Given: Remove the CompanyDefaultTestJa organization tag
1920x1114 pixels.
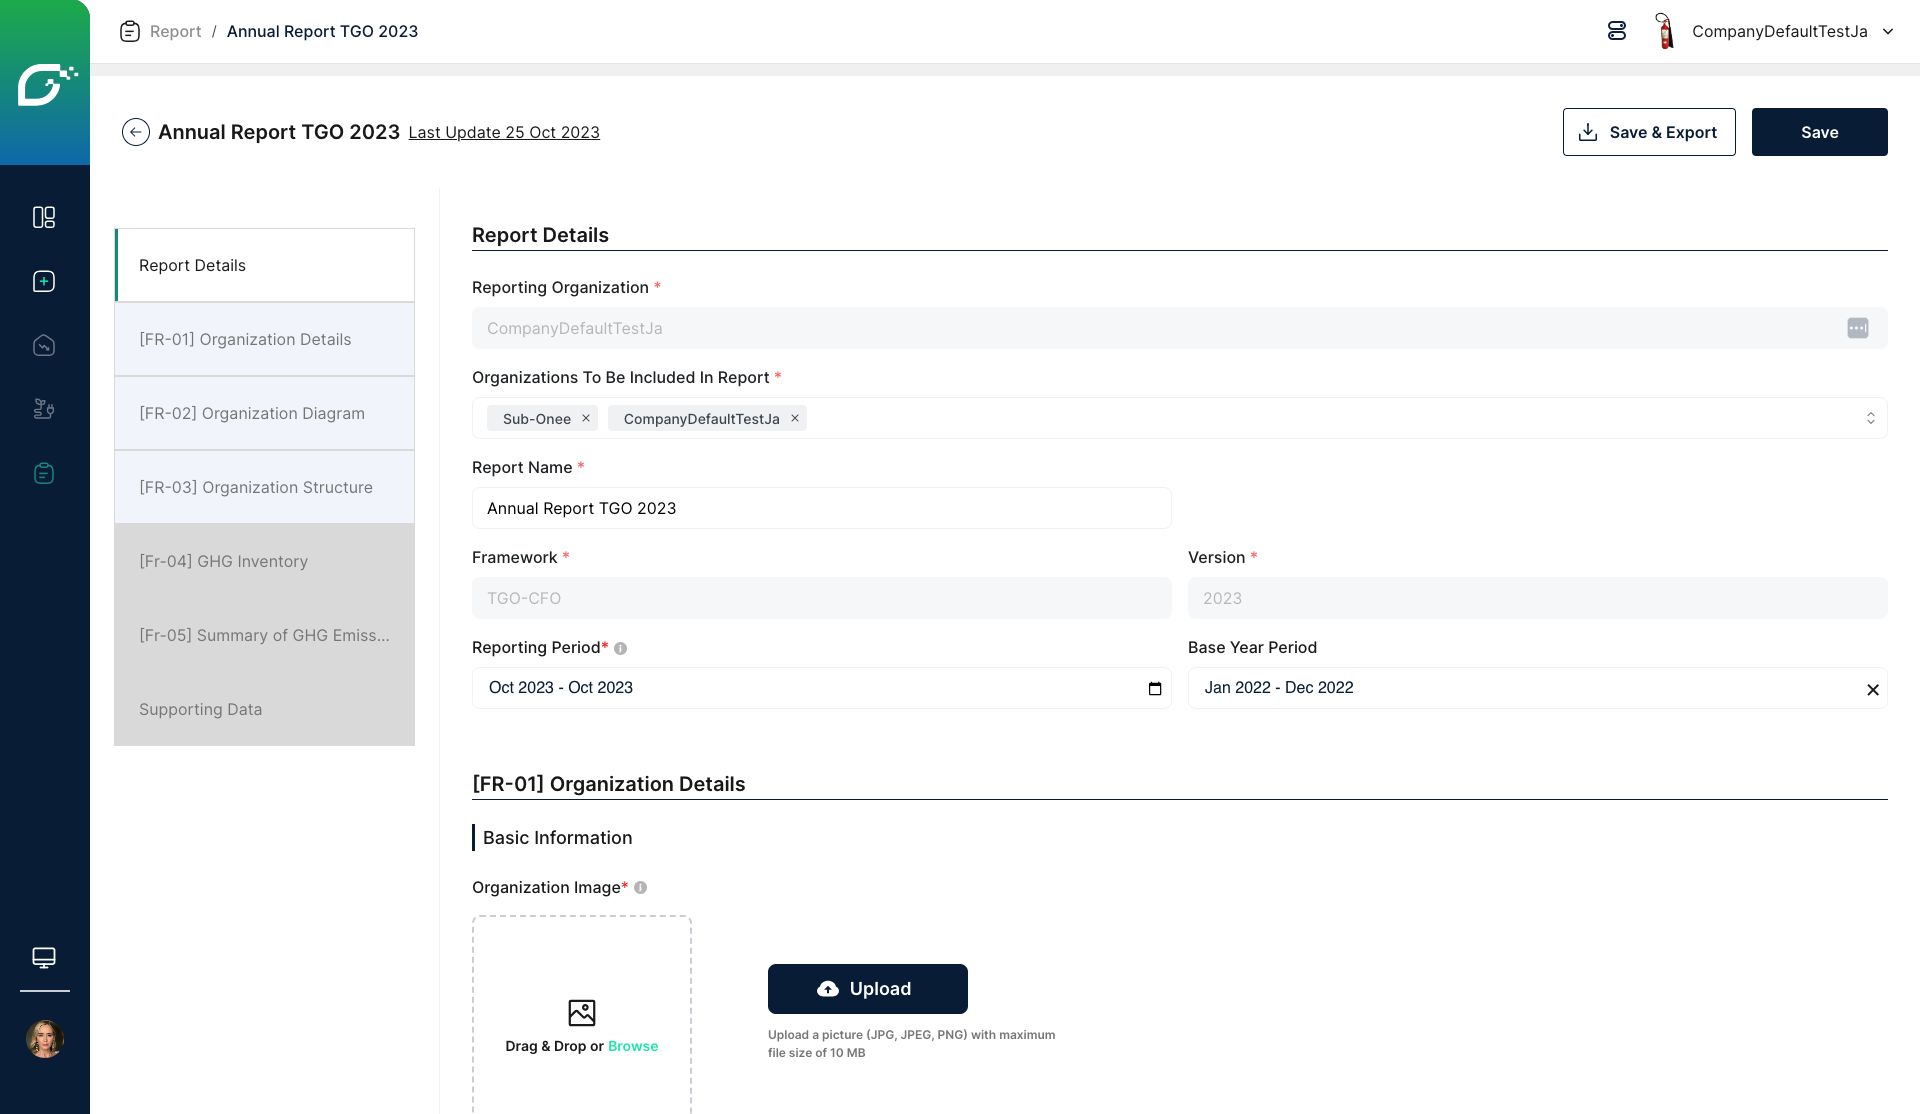Looking at the screenshot, I should pyautogui.click(x=795, y=418).
